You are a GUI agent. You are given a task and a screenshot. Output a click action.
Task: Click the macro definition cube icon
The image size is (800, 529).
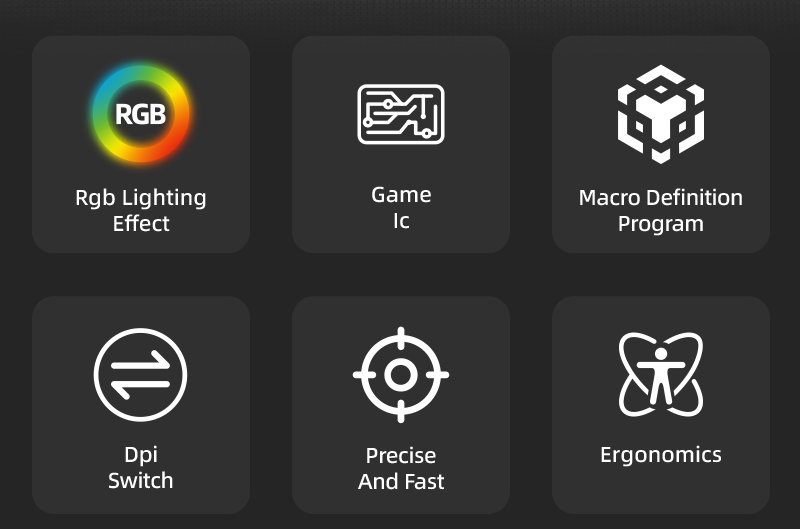tap(661, 114)
